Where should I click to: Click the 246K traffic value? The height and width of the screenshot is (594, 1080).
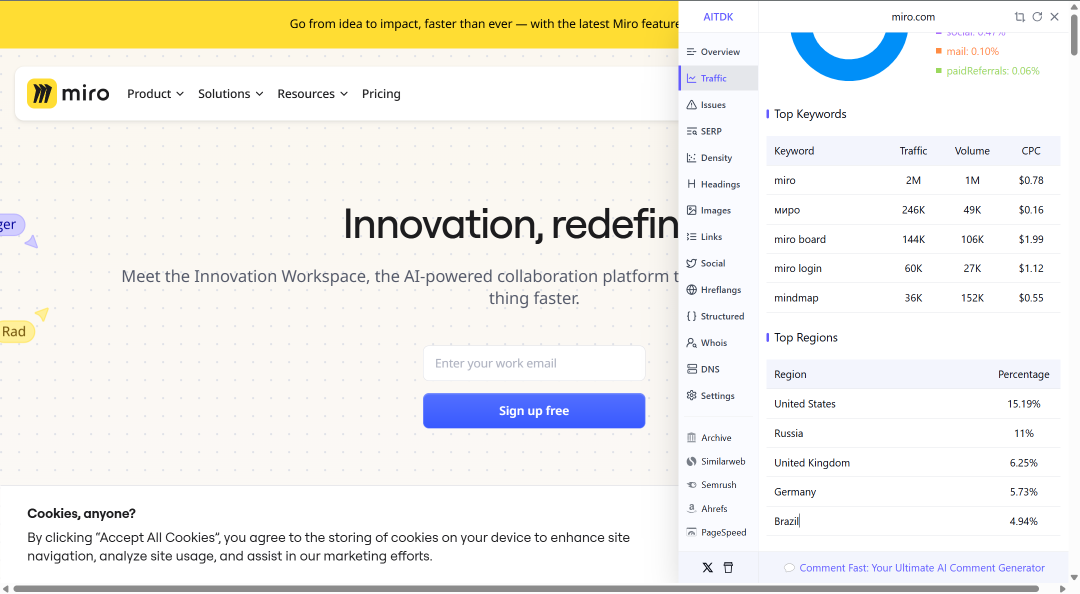[x=913, y=210]
